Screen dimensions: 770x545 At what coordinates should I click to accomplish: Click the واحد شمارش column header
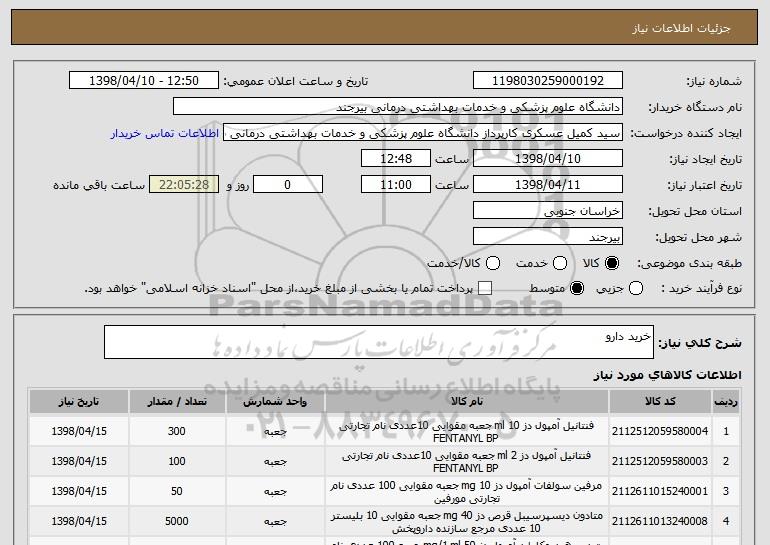pos(275,402)
